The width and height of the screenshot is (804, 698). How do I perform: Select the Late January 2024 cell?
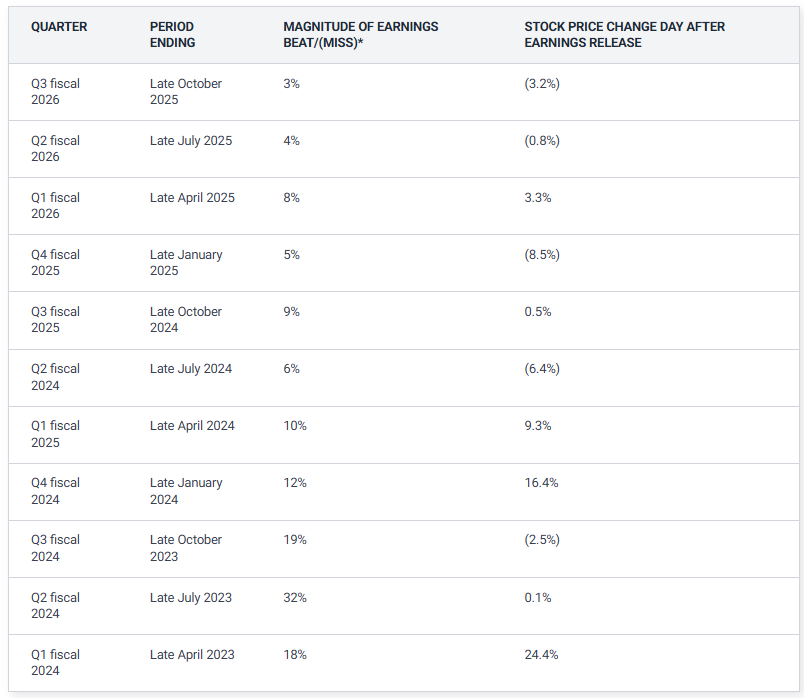[186, 491]
